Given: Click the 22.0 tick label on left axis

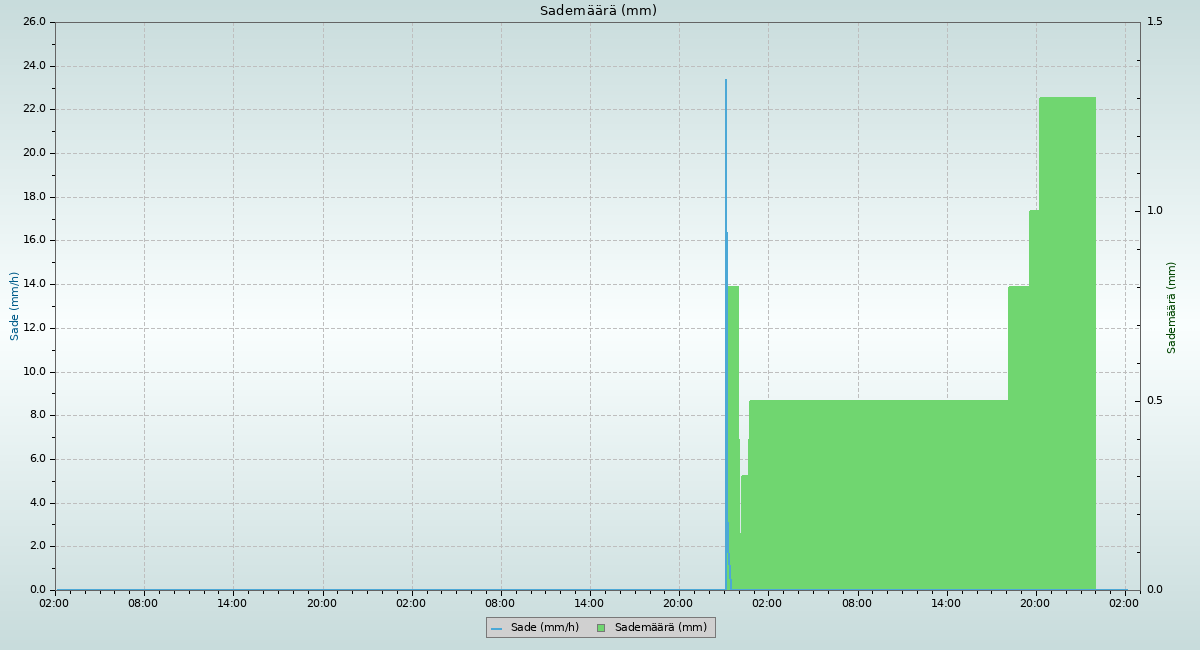Looking at the screenshot, I should pos(34,109).
